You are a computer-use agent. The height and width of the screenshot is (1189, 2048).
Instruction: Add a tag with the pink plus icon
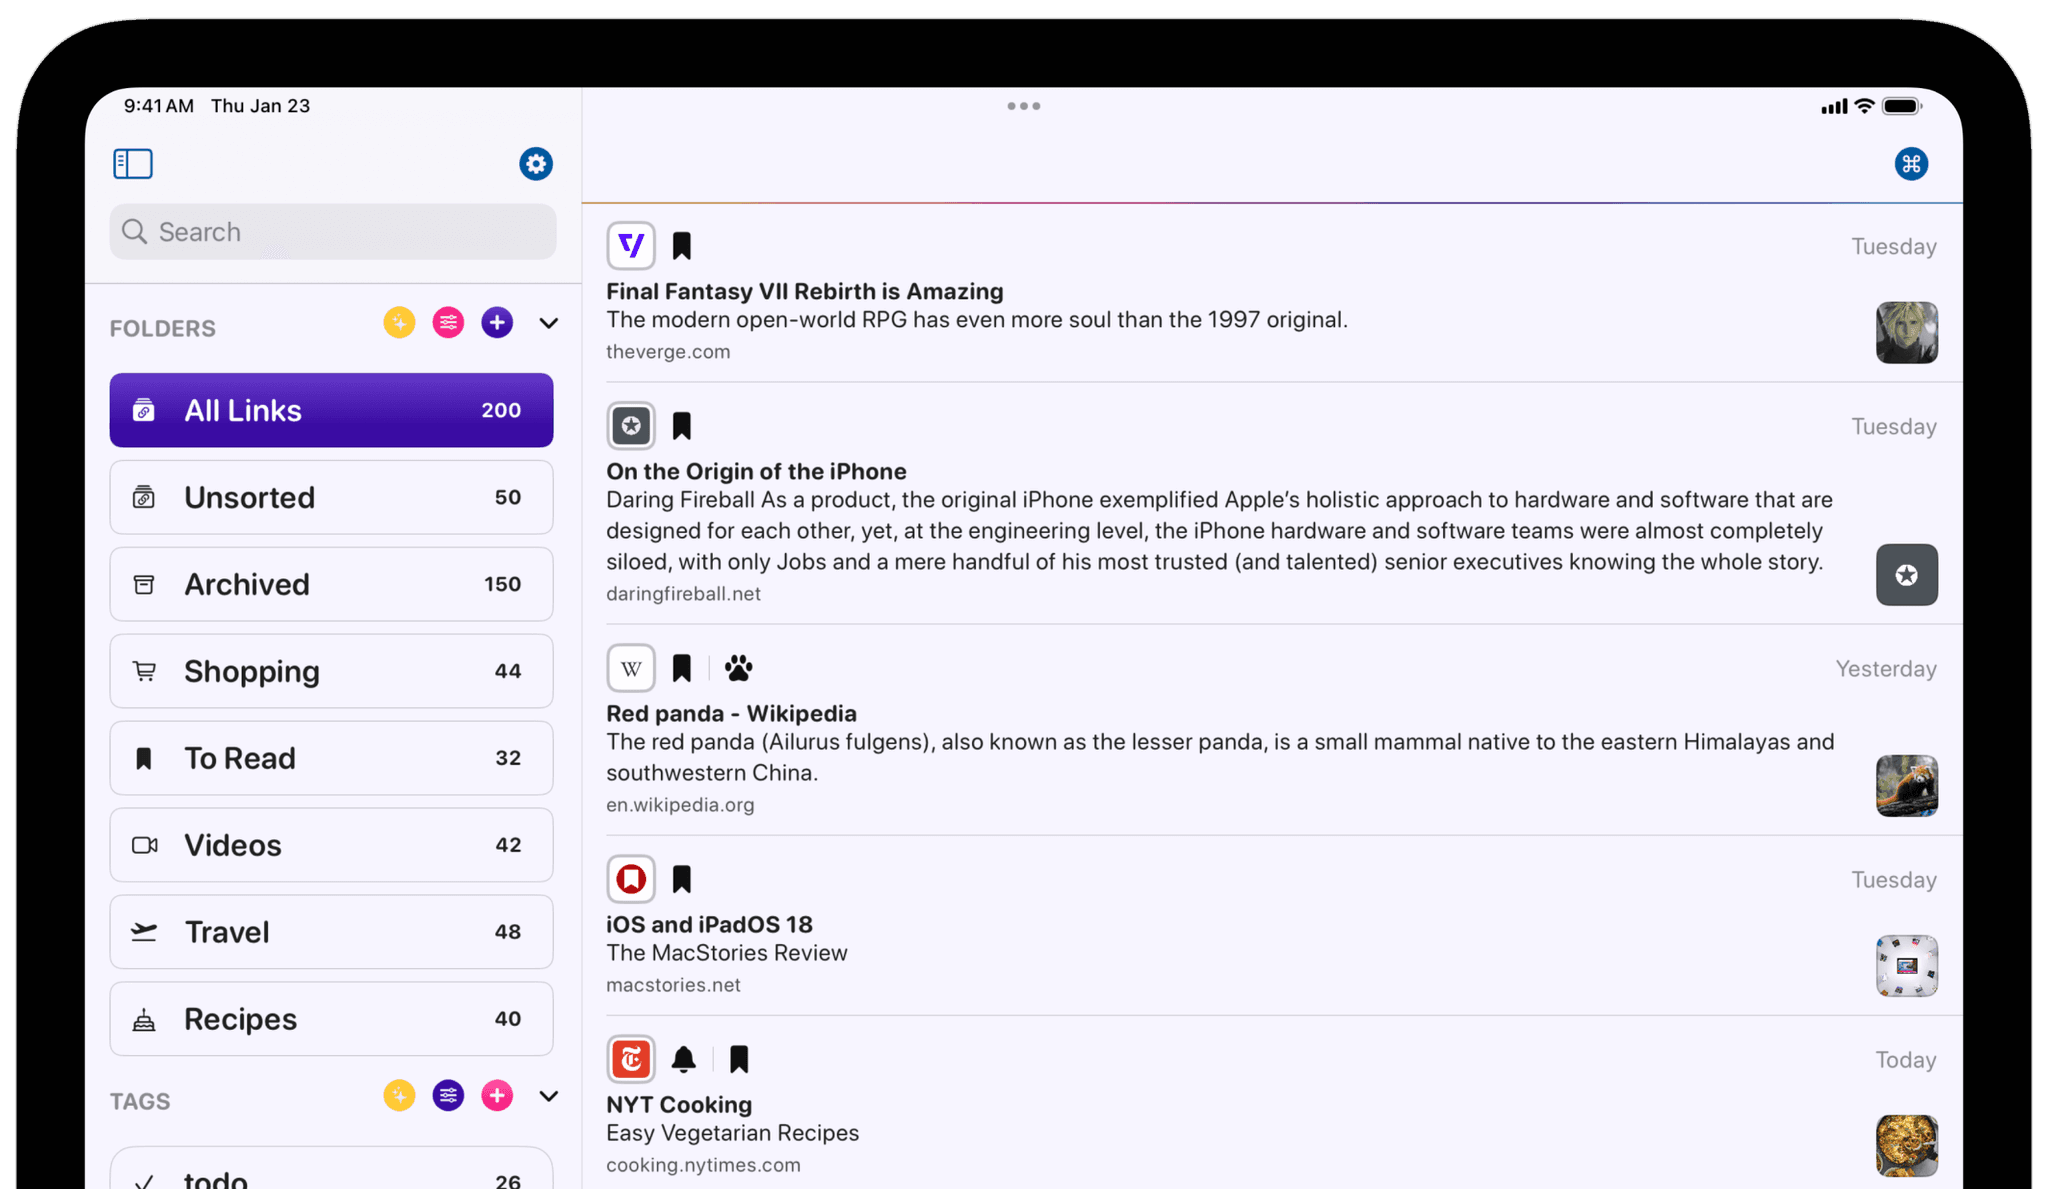[x=497, y=1096]
